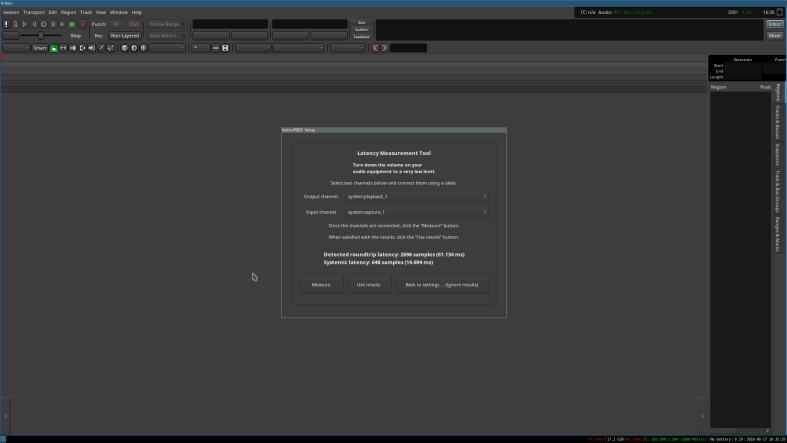Viewport: 787px width, 443px height.
Task: Open the Session menu
Action: point(10,12)
